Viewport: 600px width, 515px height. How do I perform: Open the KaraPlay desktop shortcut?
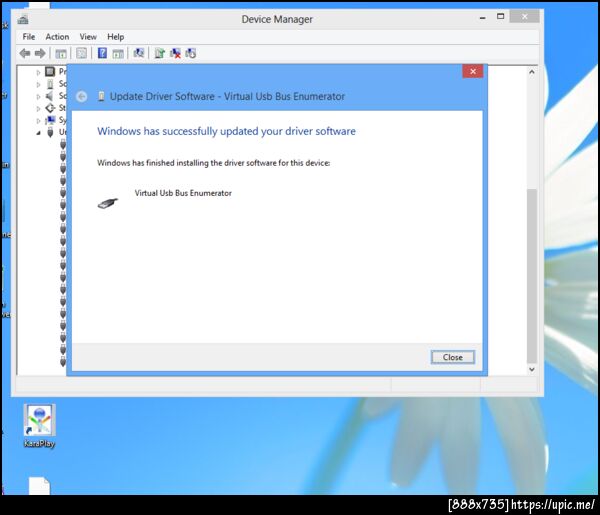click(x=39, y=426)
